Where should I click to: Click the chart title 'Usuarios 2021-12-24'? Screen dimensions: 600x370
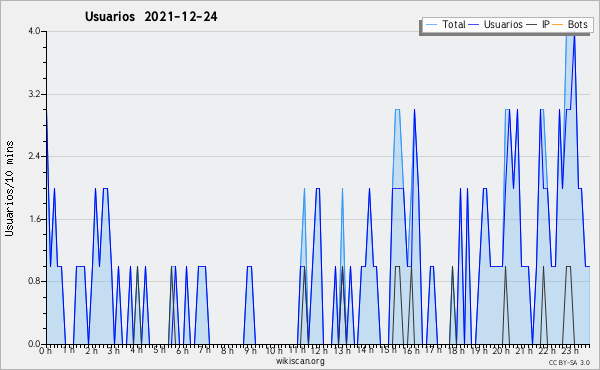click(151, 17)
